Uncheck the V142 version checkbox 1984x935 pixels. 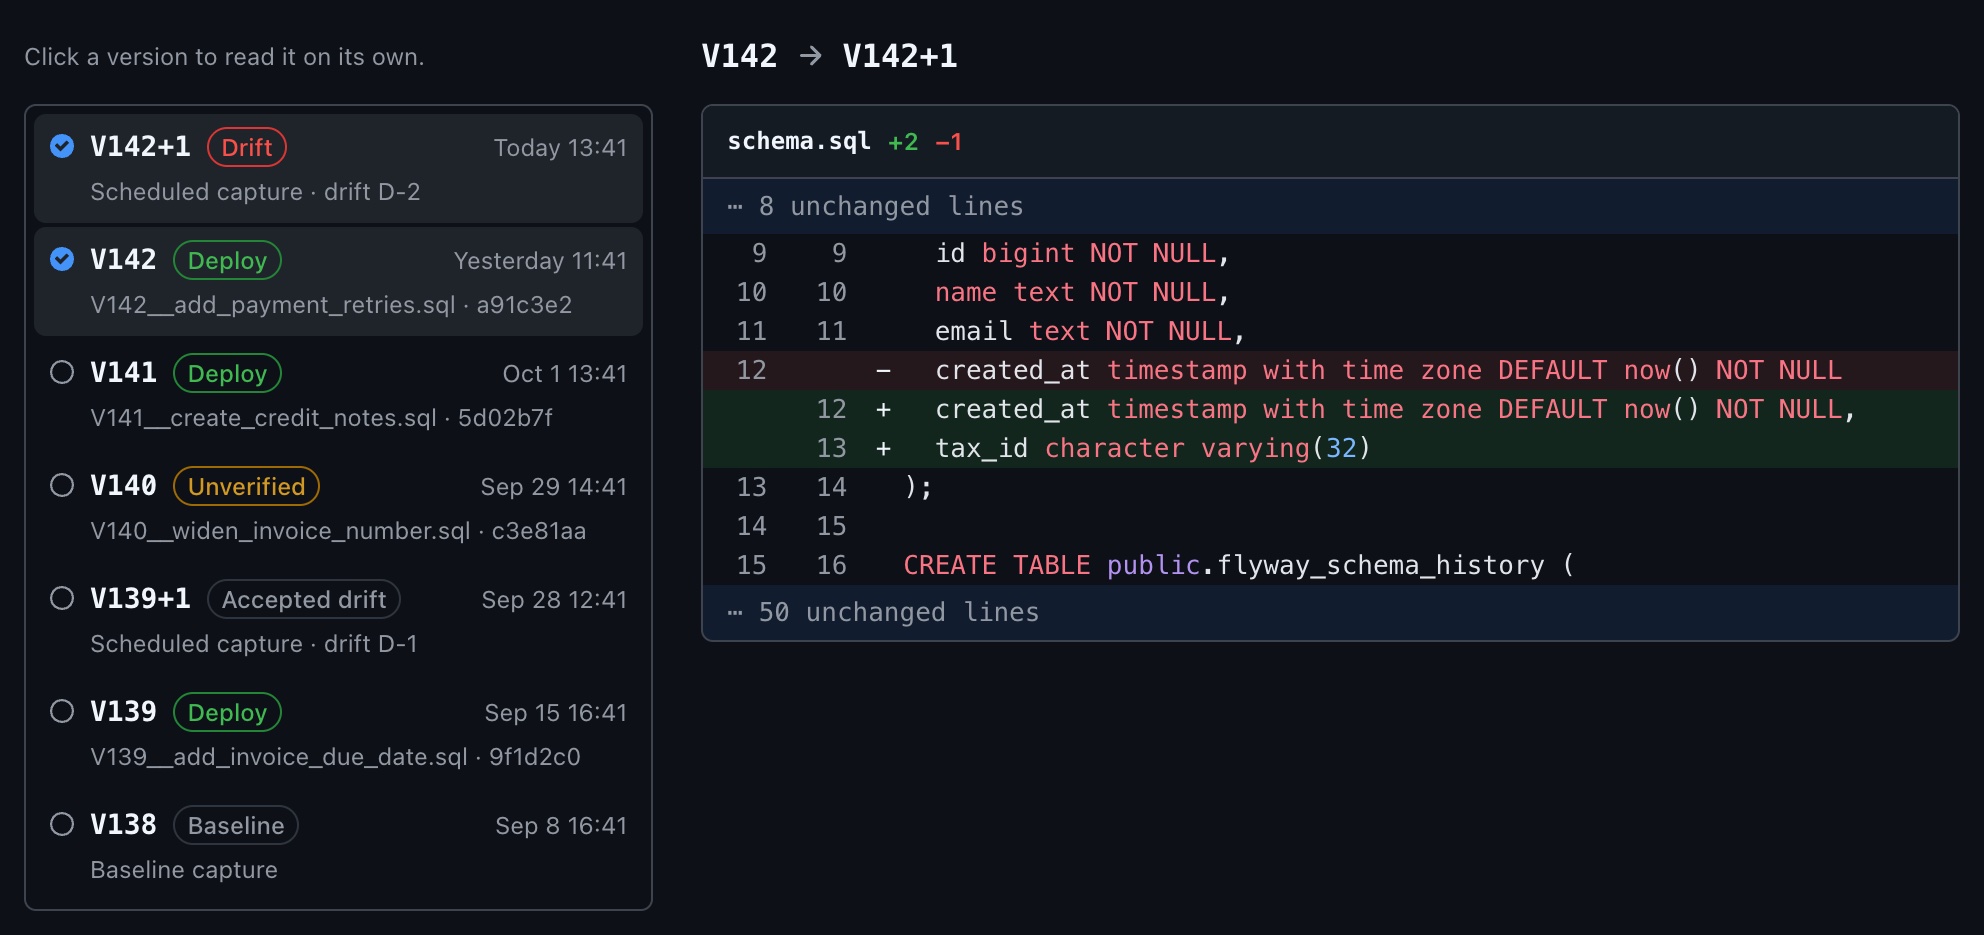[62, 259]
